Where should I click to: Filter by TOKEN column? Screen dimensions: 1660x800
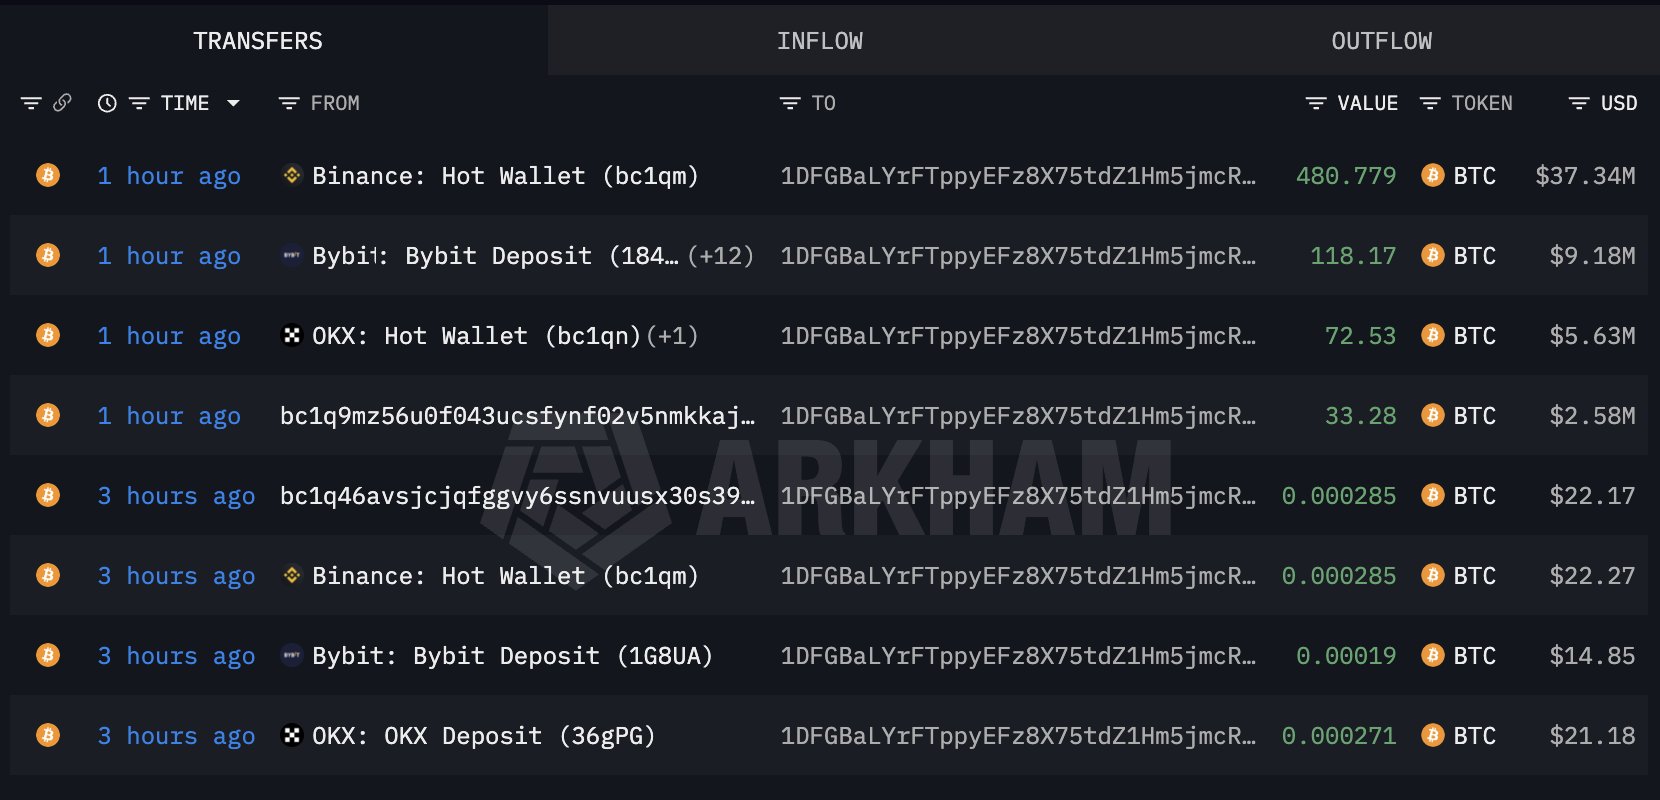tap(1430, 103)
